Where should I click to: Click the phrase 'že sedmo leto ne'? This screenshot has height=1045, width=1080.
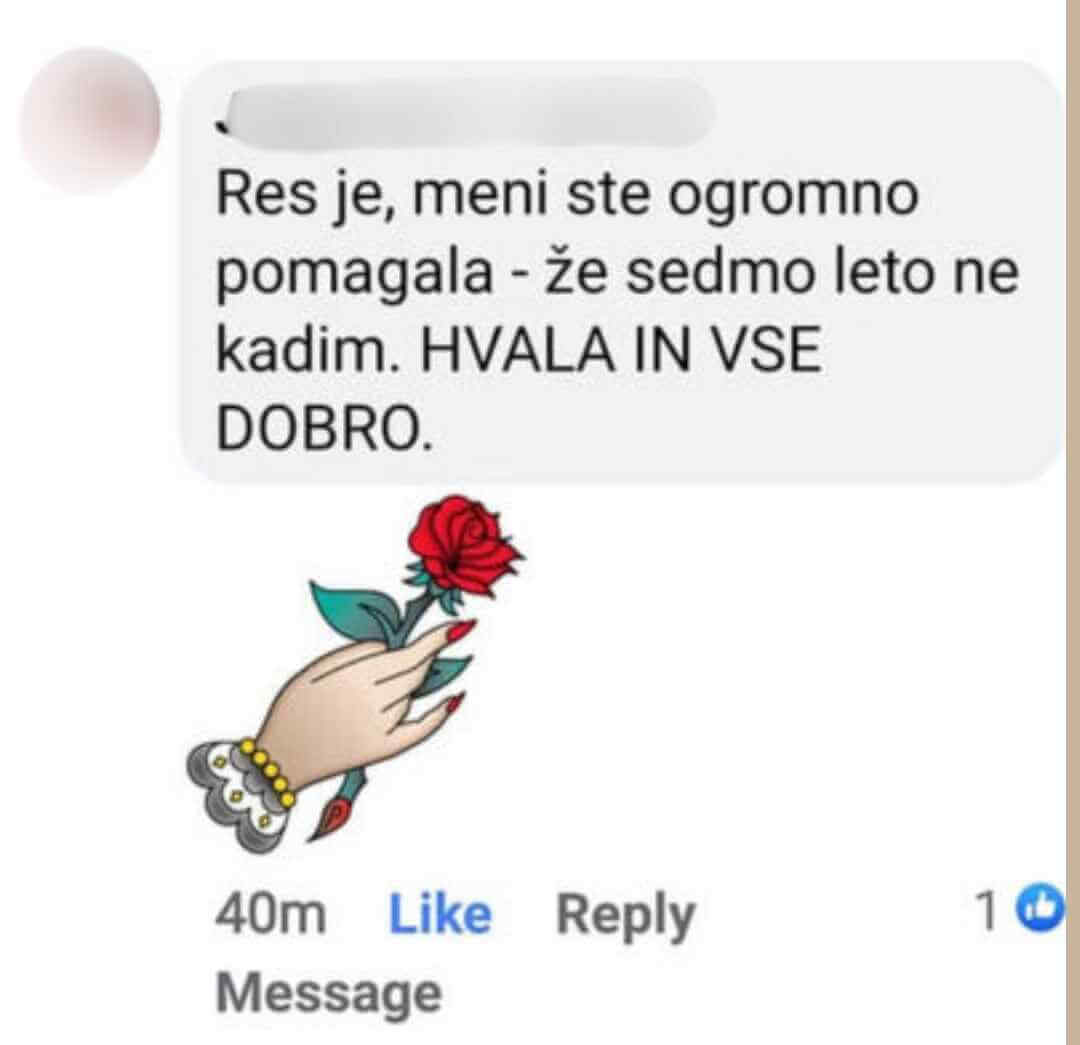click(782, 273)
